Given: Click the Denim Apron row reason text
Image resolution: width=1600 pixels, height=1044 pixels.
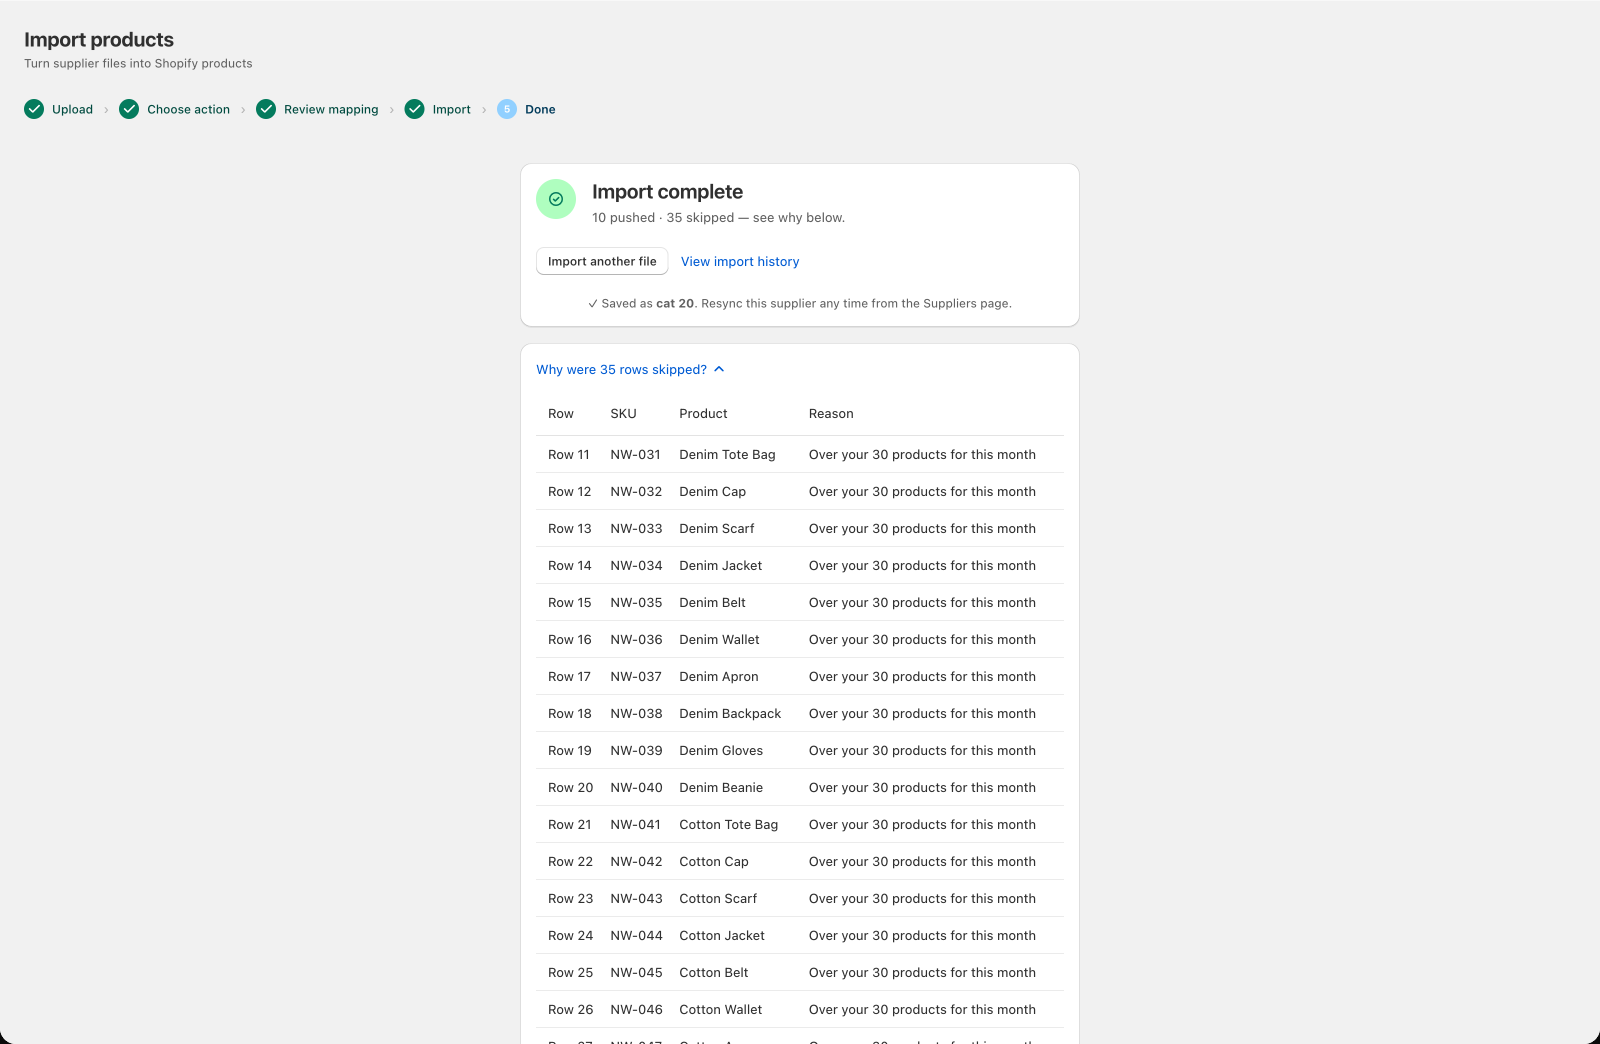Looking at the screenshot, I should [x=922, y=677].
